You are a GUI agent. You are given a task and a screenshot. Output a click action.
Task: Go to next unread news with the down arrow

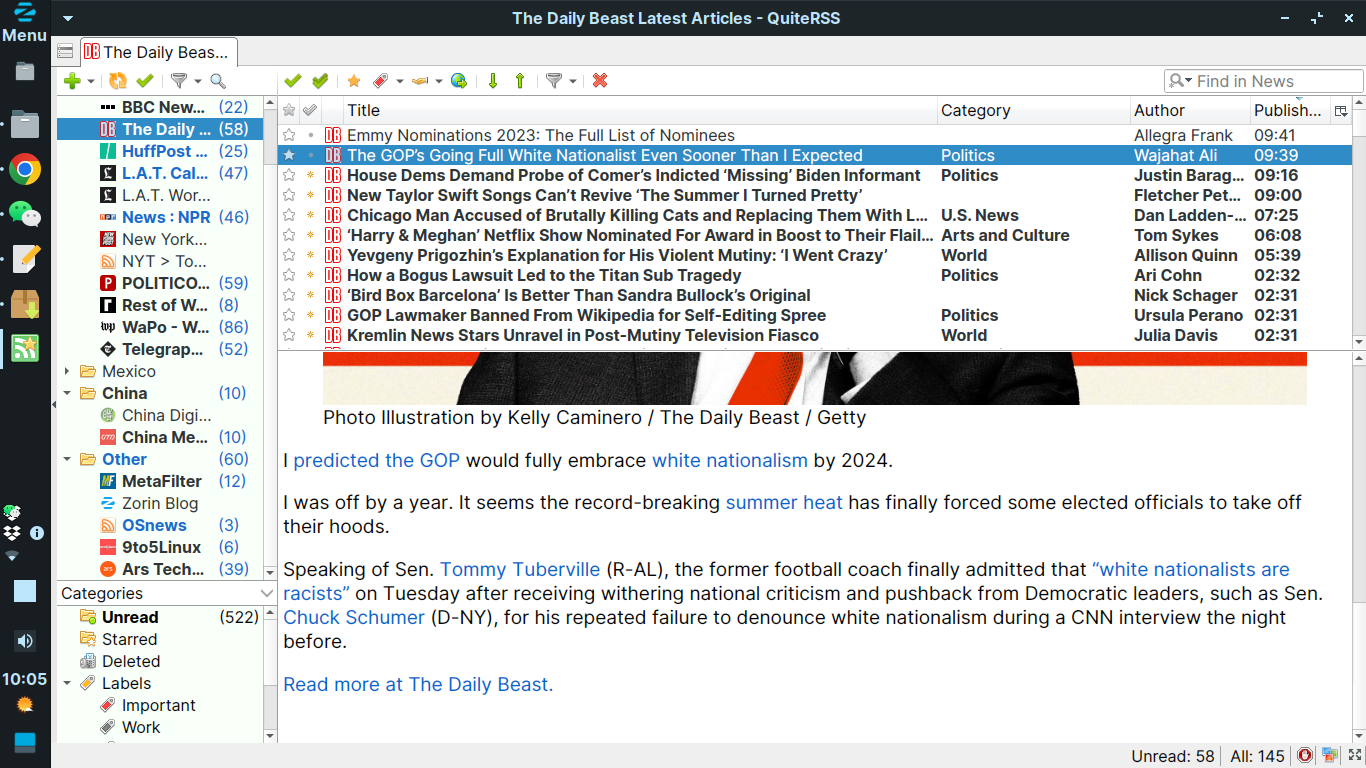click(x=493, y=81)
